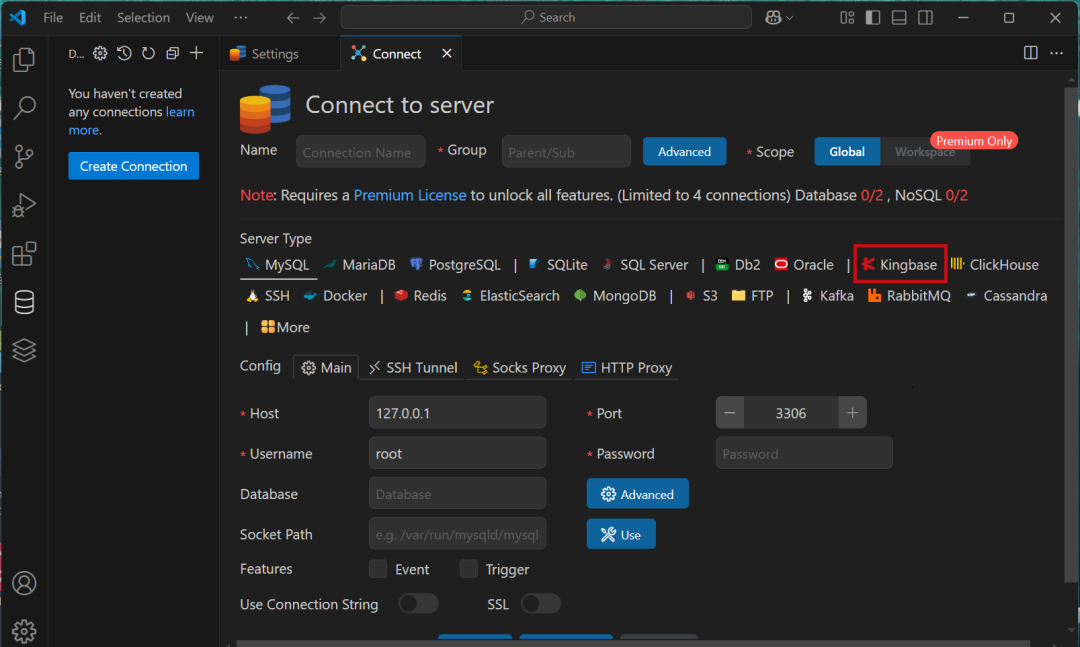Open database sidebar settings gear icon
Screen dimensions: 1080x647
[x=100, y=53]
